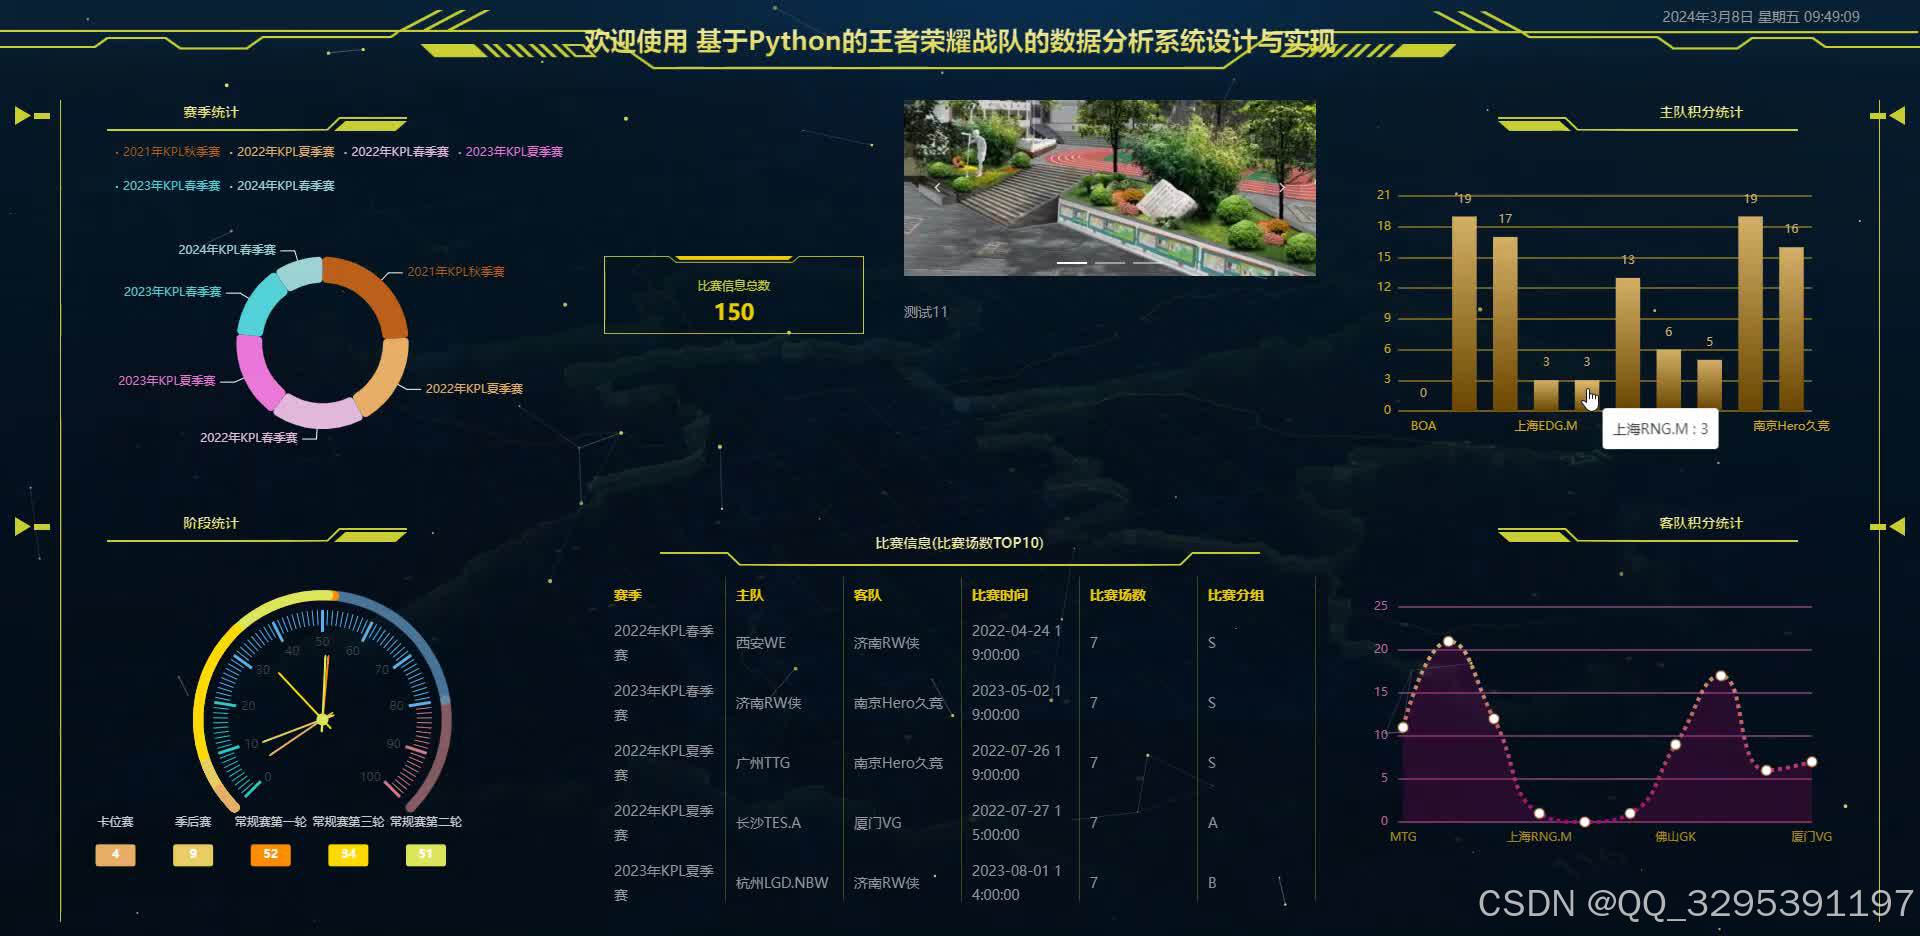Image resolution: width=1920 pixels, height=936 pixels.
Task: Click the bar labeled 6 in 主队积分统计
Action: click(x=1668, y=379)
